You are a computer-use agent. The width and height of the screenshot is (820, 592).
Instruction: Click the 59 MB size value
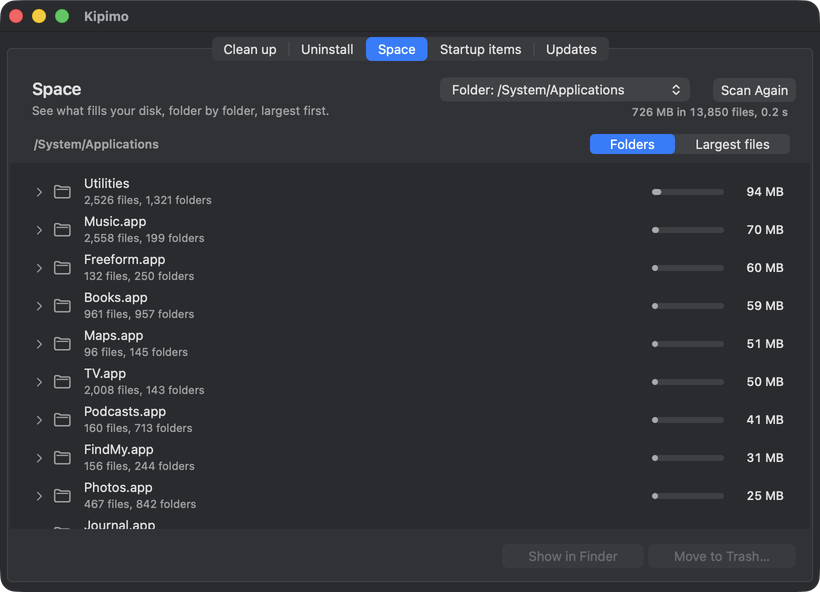tap(765, 306)
